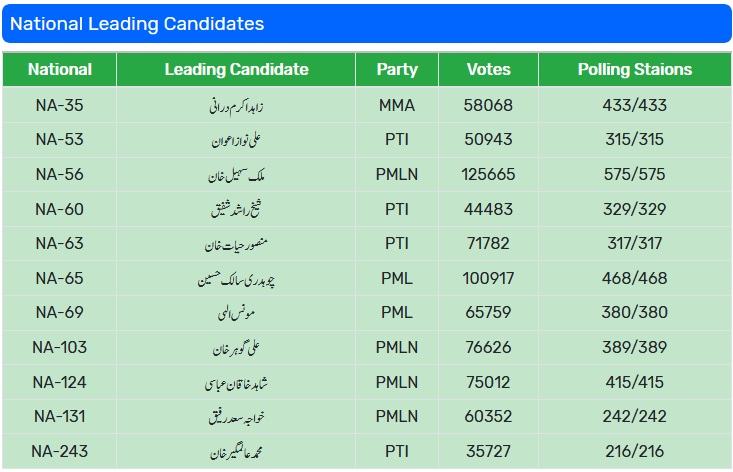Click the PML party cell for NA-65
This screenshot has width=733, height=472.
tap(397, 278)
